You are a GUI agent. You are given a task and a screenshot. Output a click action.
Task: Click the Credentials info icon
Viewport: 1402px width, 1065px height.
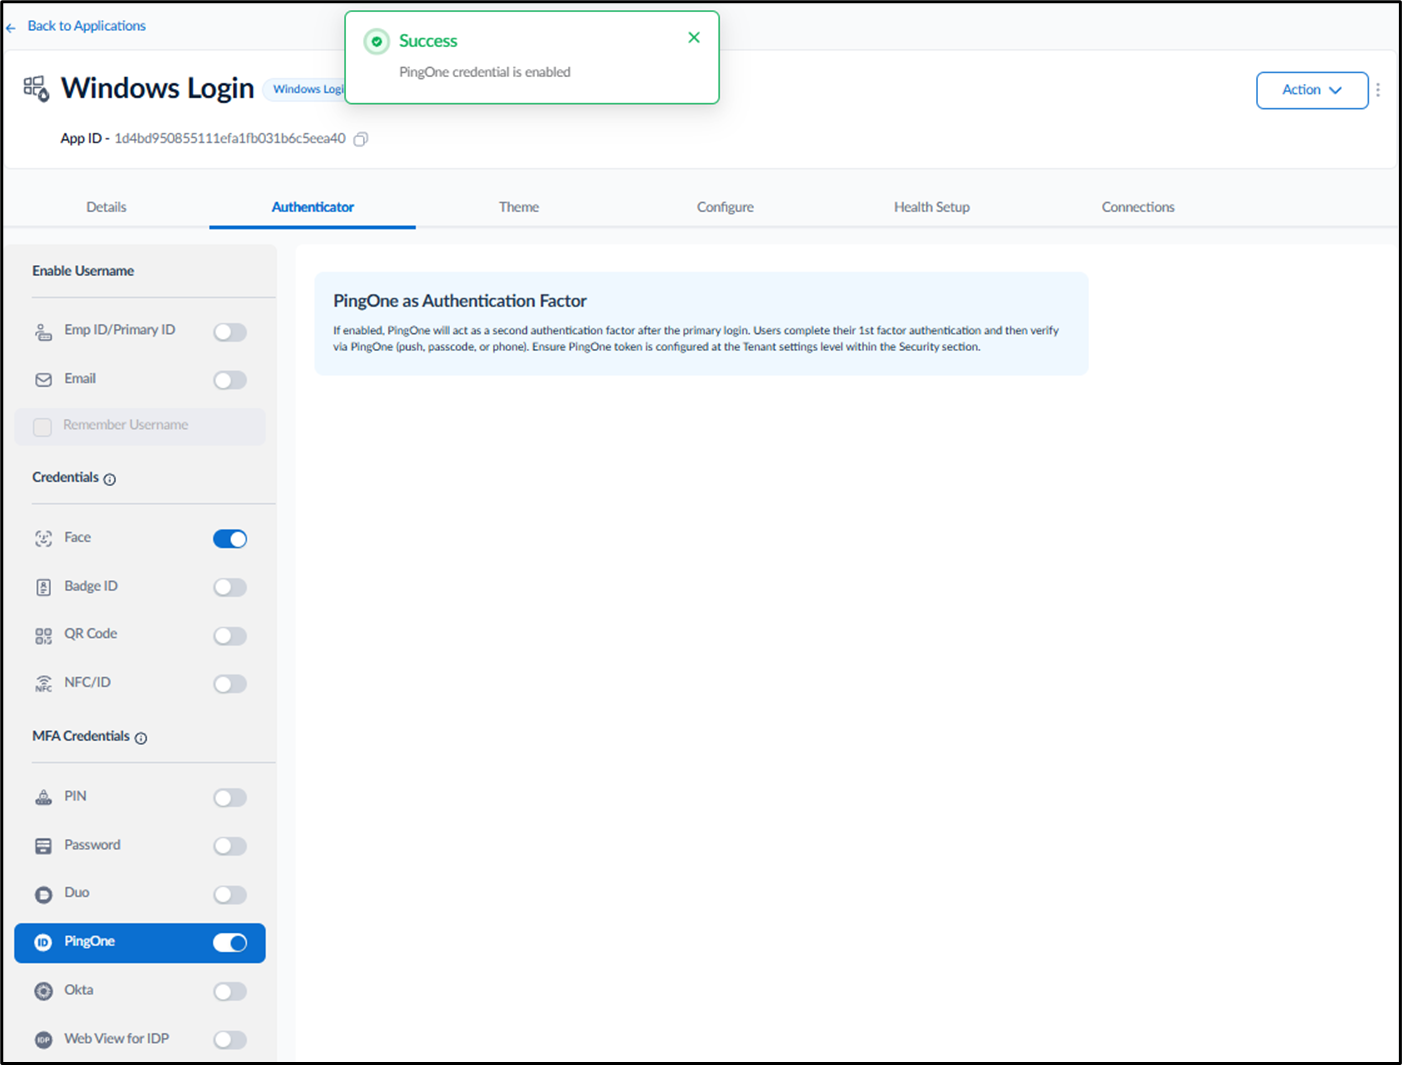[x=110, y=479]
